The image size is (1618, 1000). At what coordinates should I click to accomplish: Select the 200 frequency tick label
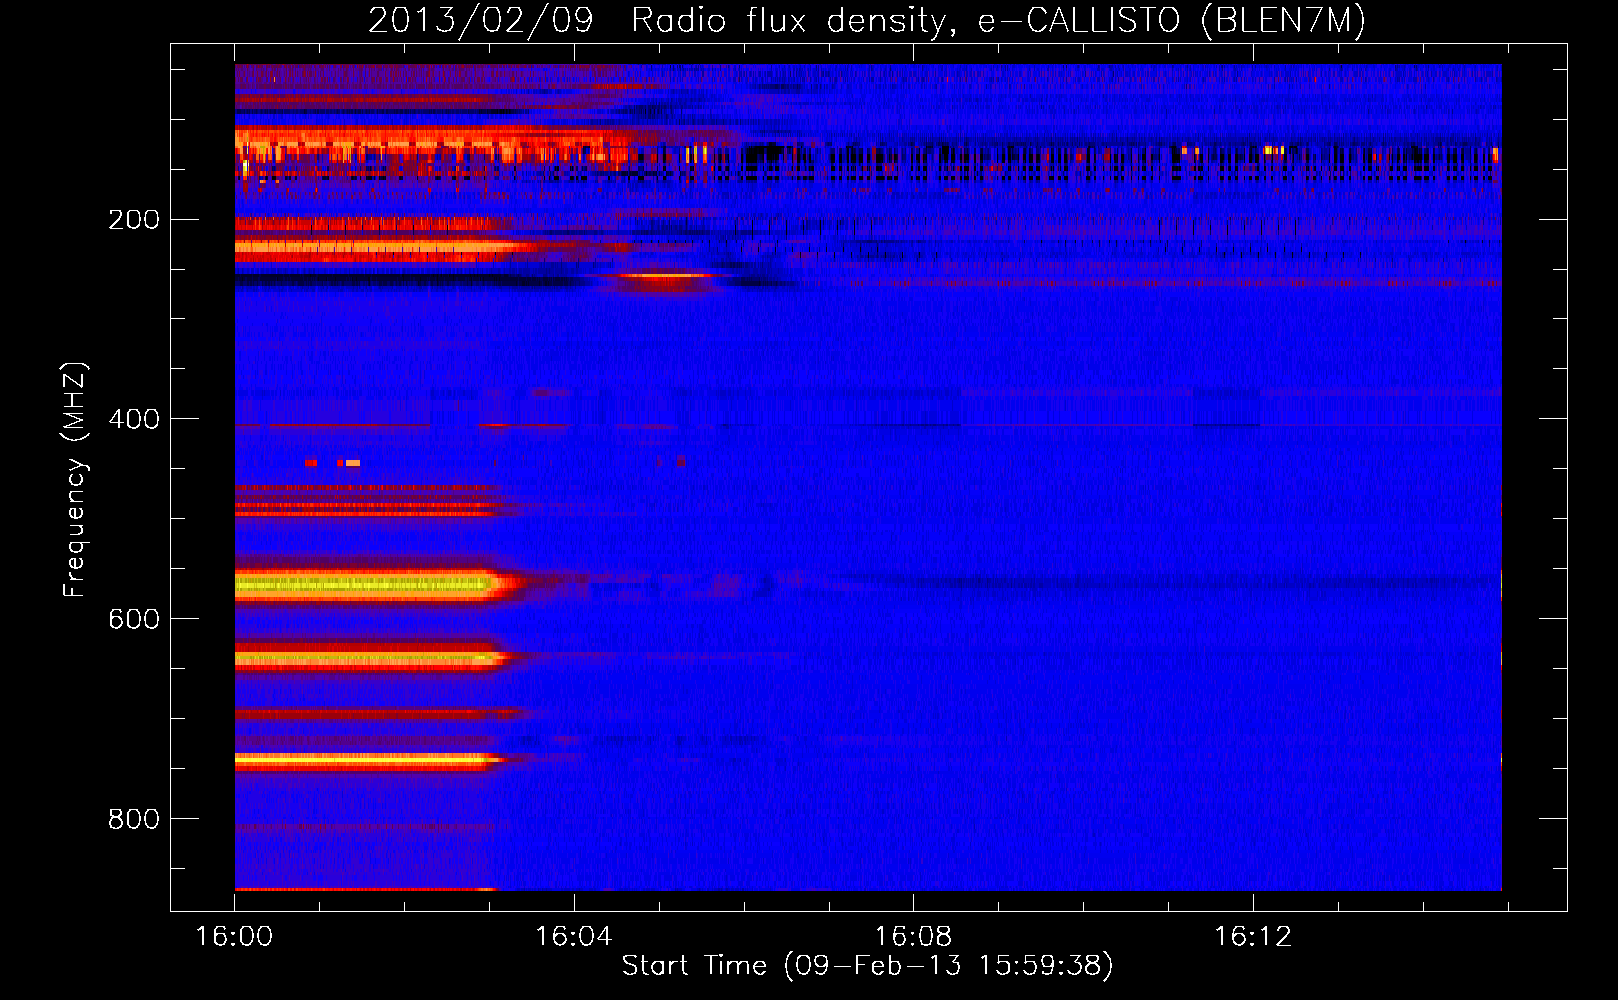[134, 219]
